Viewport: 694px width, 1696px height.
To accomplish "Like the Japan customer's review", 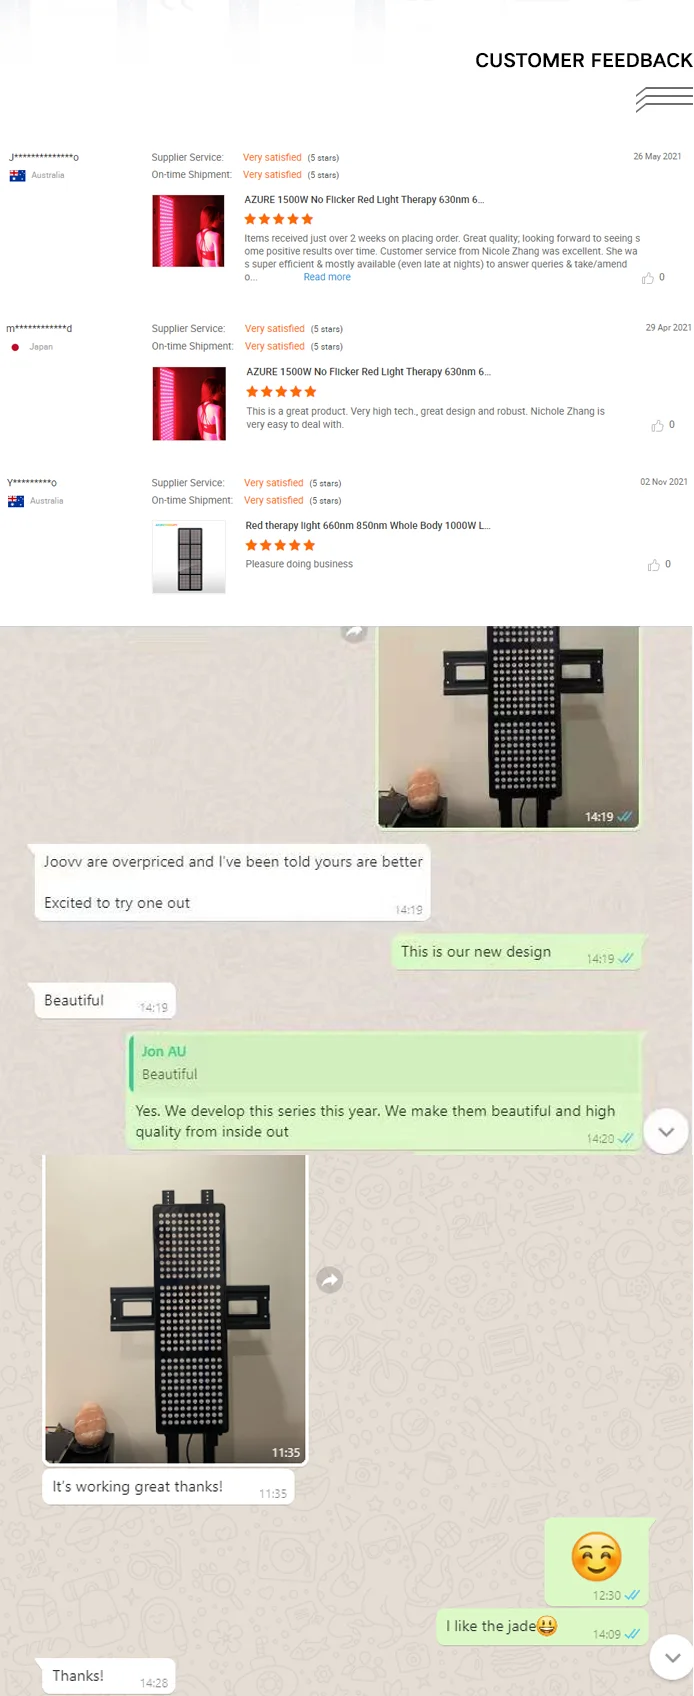I will (x=657, y=426).
